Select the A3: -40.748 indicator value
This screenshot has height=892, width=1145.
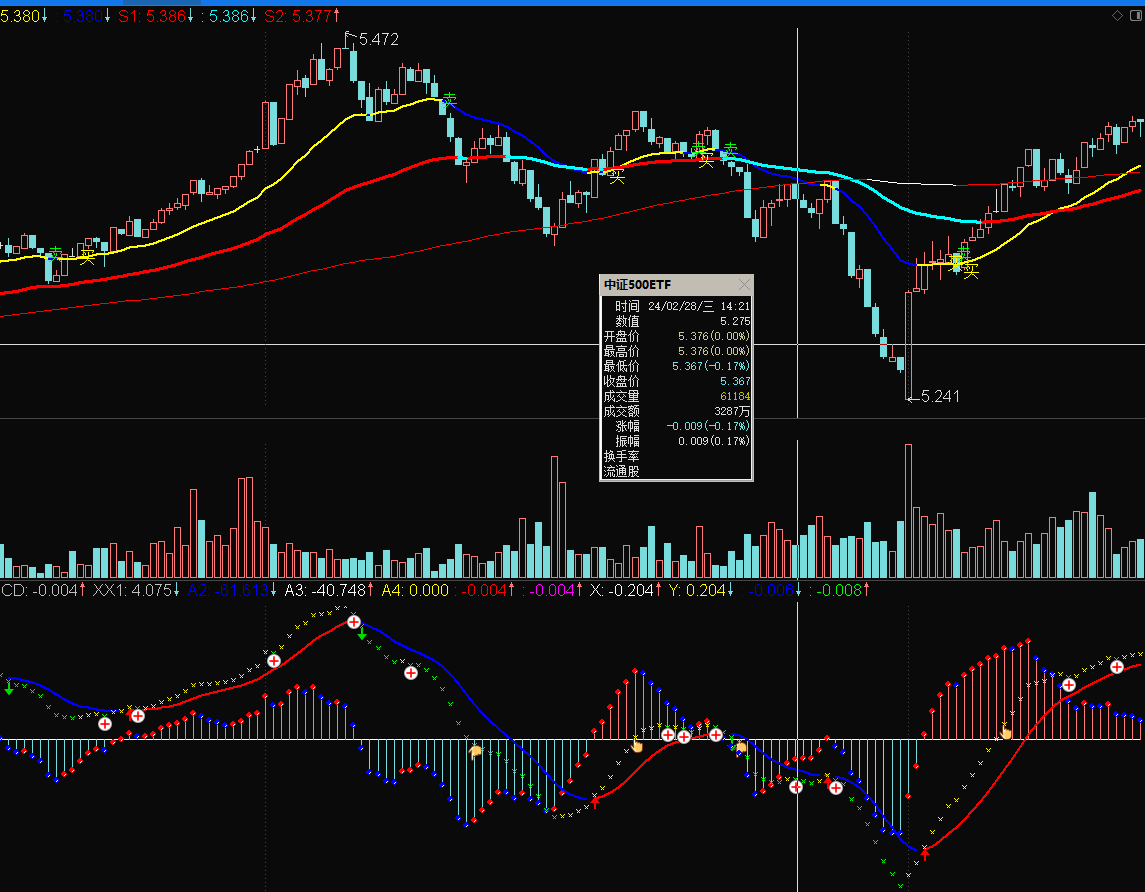(326, 590)
